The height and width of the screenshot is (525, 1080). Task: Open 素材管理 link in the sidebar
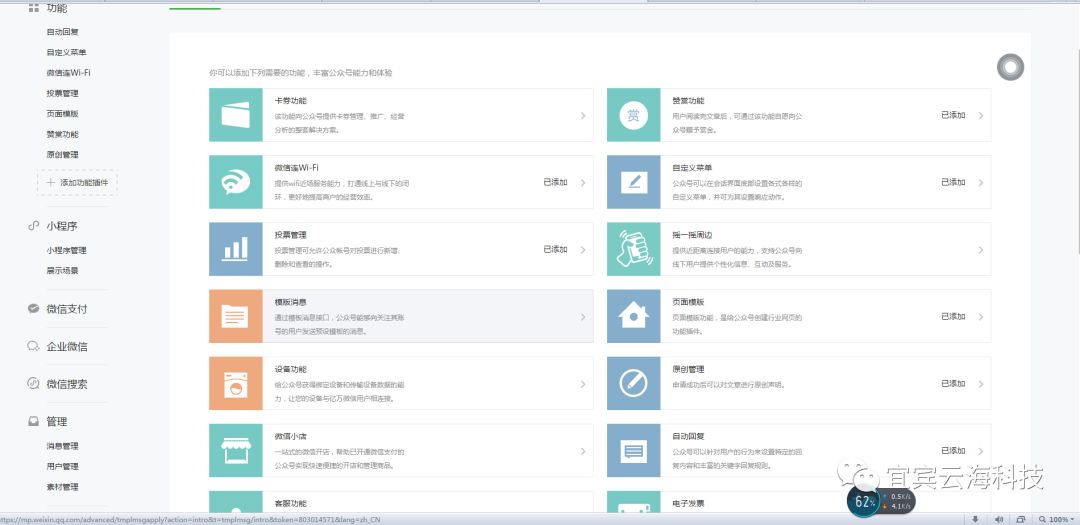(62, 487)
